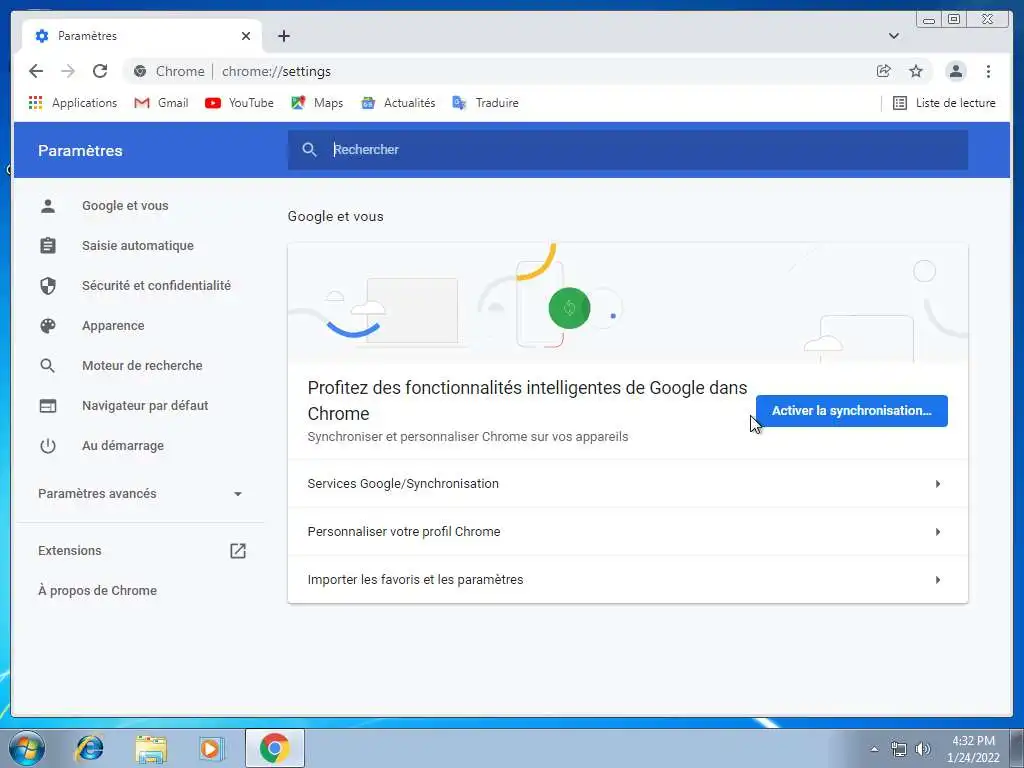Go back using the browser back arrow

pyautogui.click(x=36, y=71)
